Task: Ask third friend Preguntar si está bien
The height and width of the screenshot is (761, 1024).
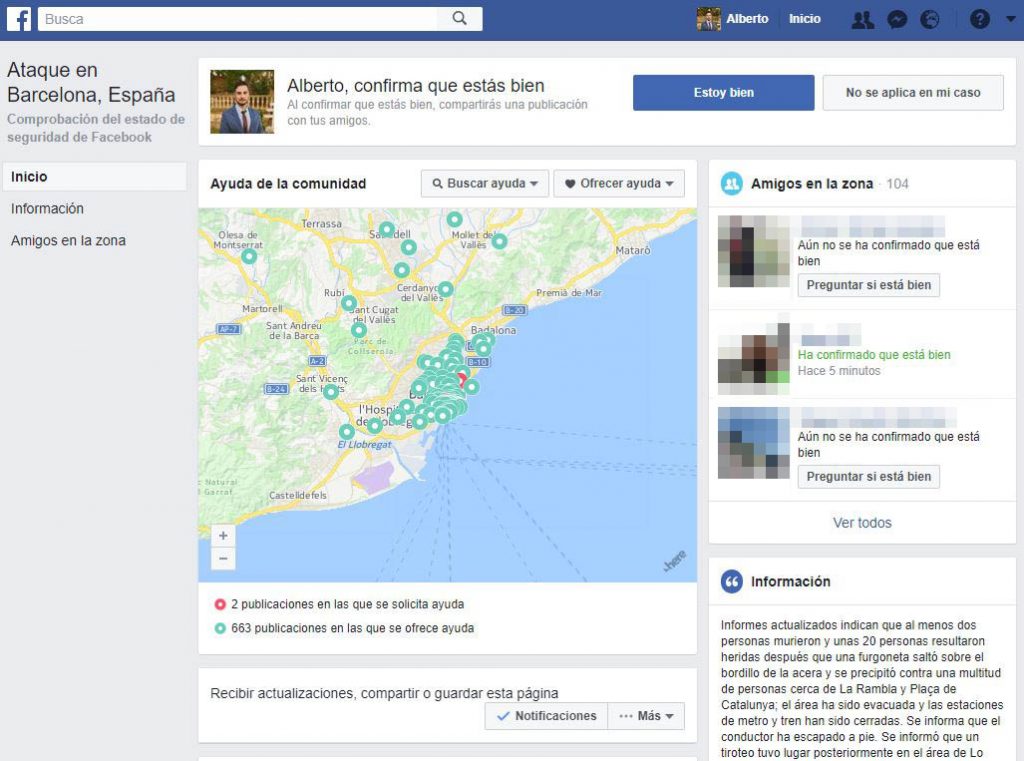Action: point(869,476)
